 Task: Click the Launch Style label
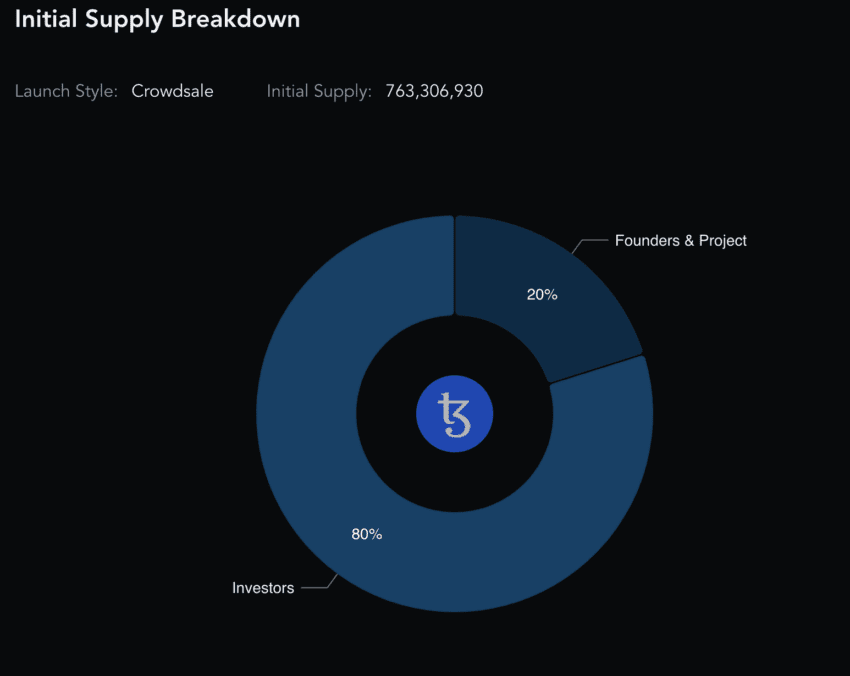click(66, 91)
